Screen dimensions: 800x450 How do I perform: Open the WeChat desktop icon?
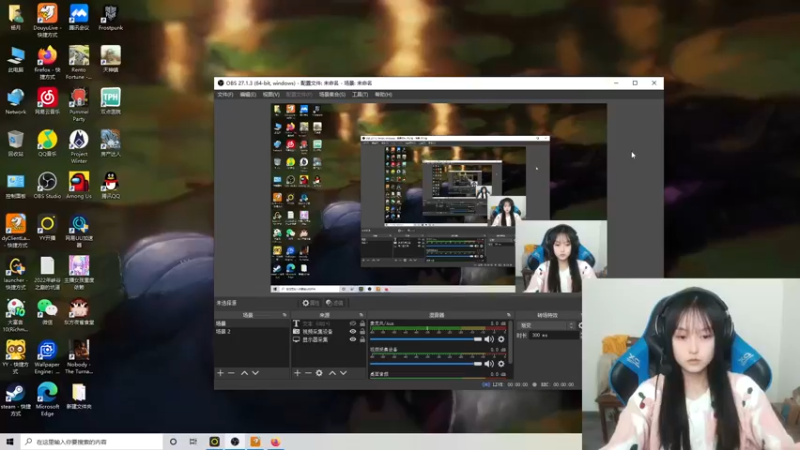[x=47, y=311]
